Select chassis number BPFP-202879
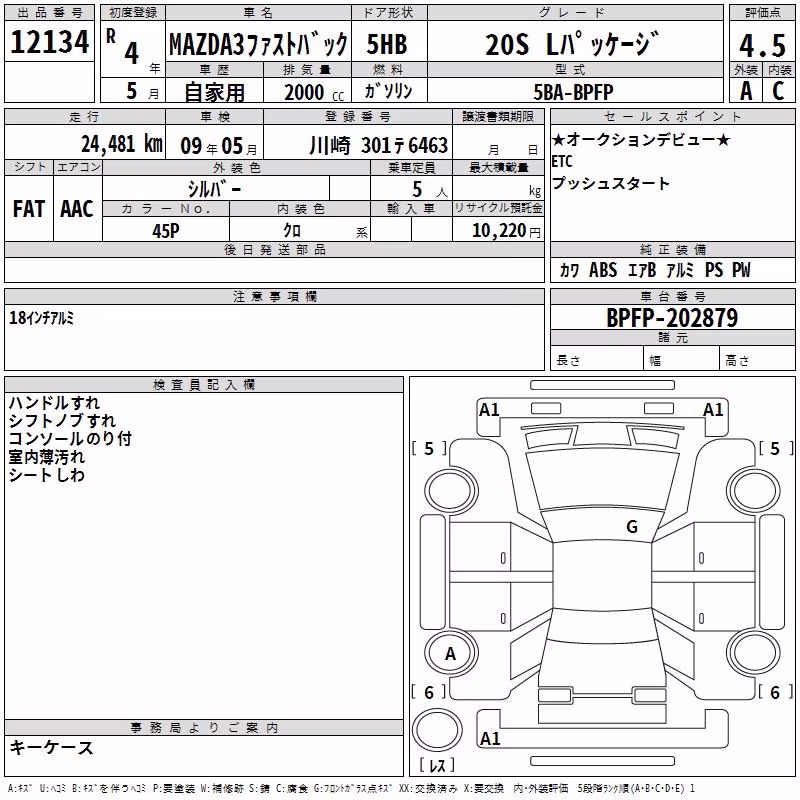 click(x=672, y=318)
